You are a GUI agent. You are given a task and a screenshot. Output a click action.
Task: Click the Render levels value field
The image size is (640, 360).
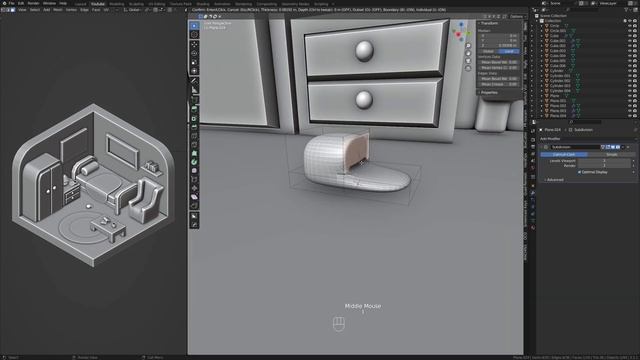(604, 166)
